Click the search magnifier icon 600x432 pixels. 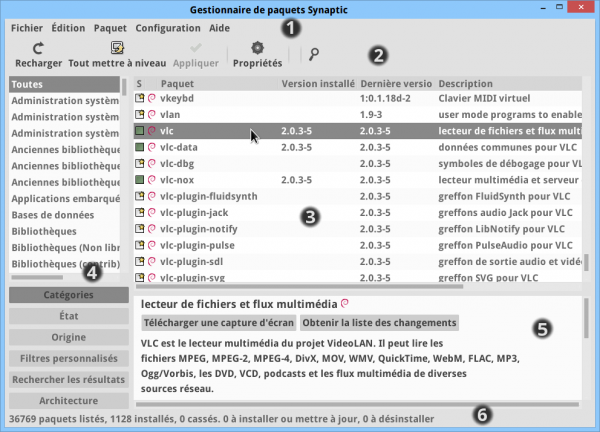314,55
